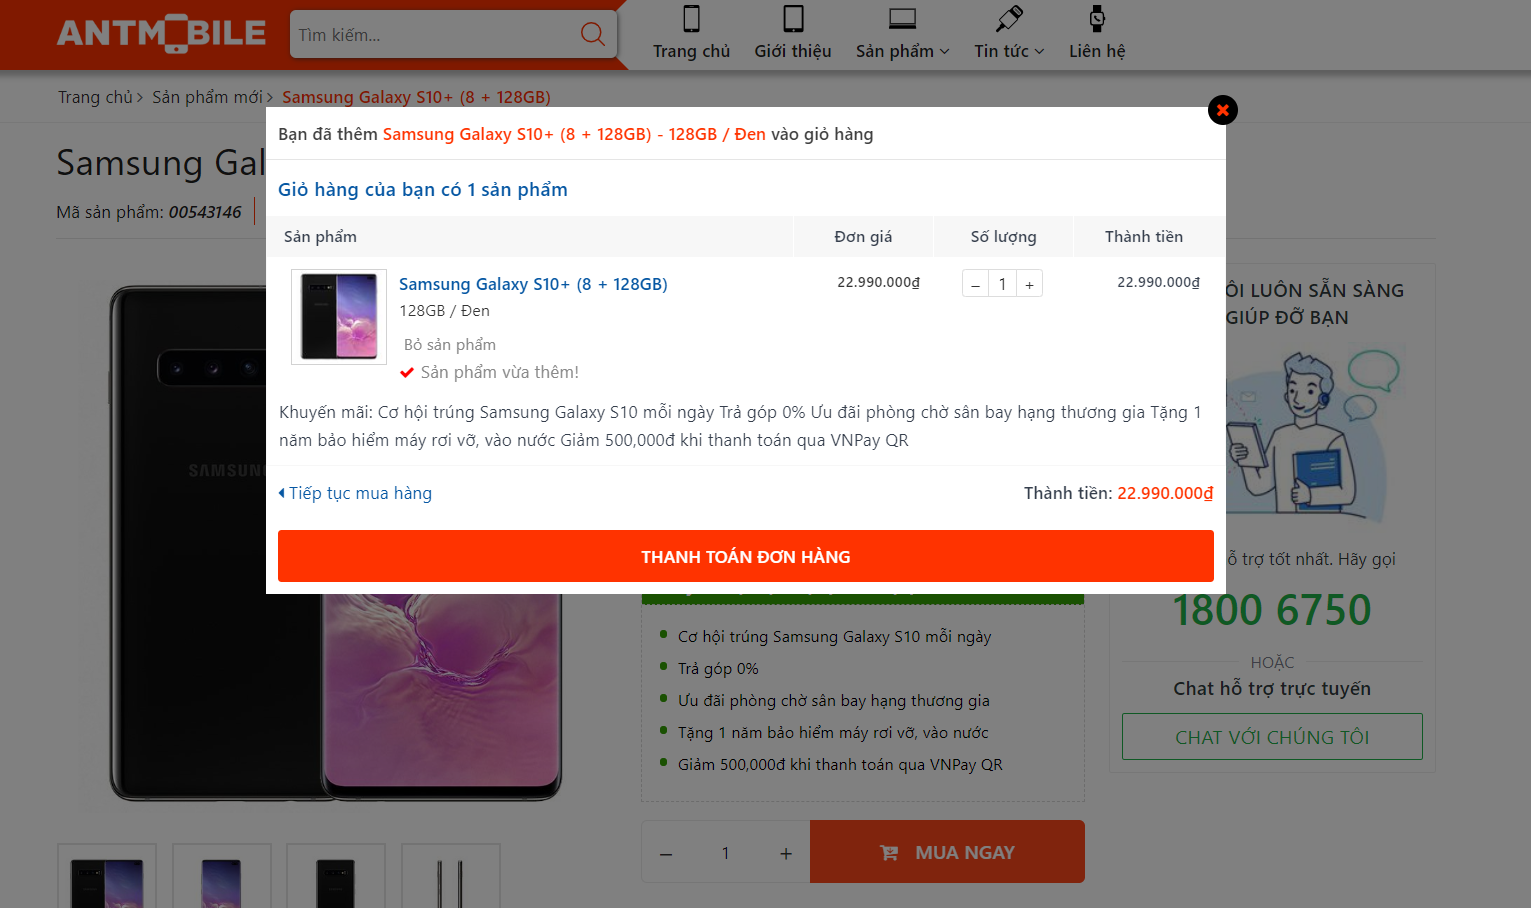Screen dimensions: 1531x908
Task: Click the Trả góp 0% promotion bullet
Action: [x=718, y=669]
